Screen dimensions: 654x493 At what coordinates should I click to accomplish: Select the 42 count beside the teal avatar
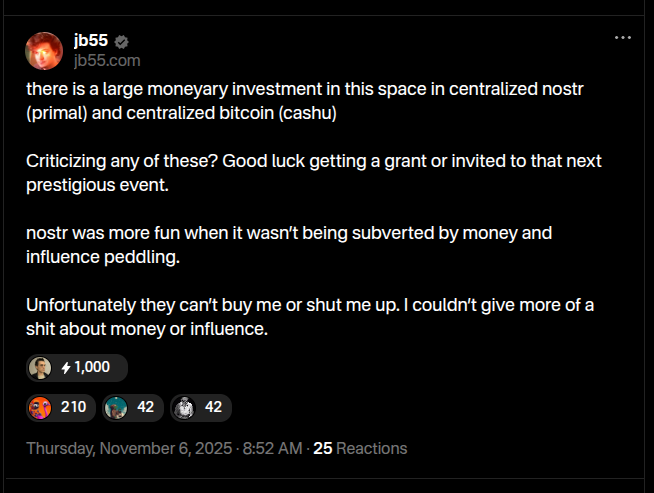point(145,407)
